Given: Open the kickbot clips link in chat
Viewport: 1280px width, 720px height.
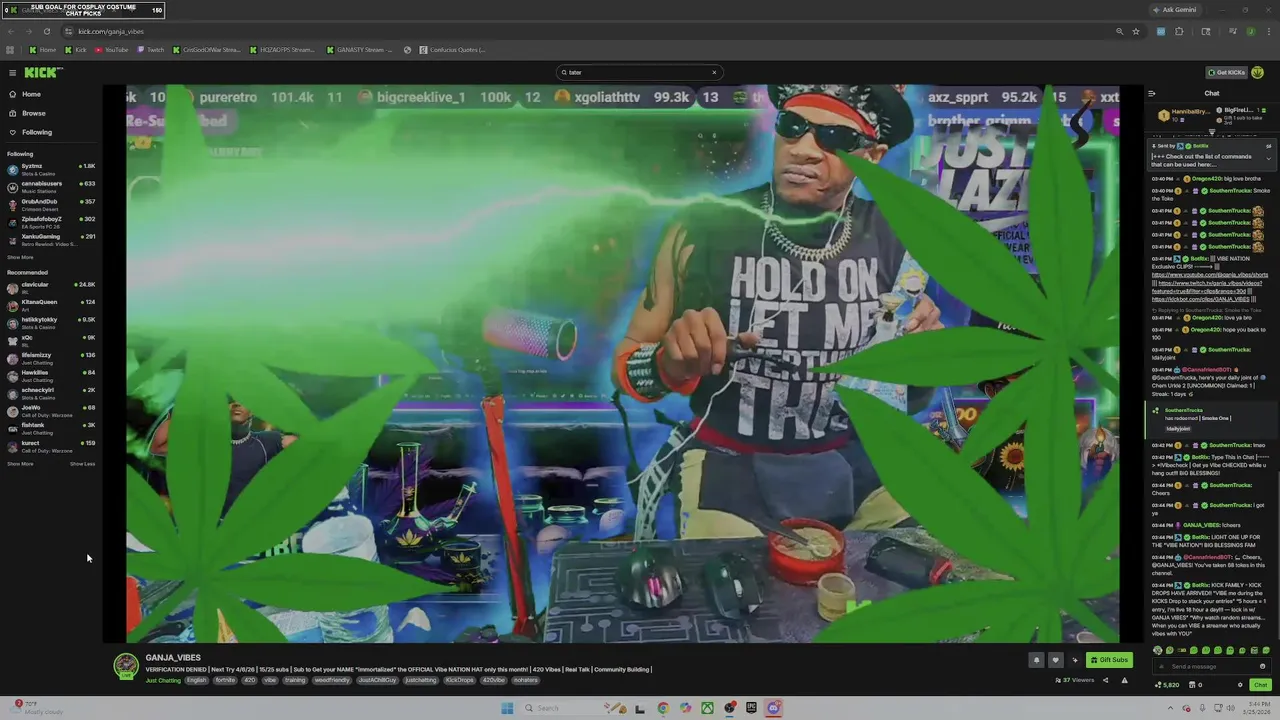Looking at the screenshot, I should 1201,299.
